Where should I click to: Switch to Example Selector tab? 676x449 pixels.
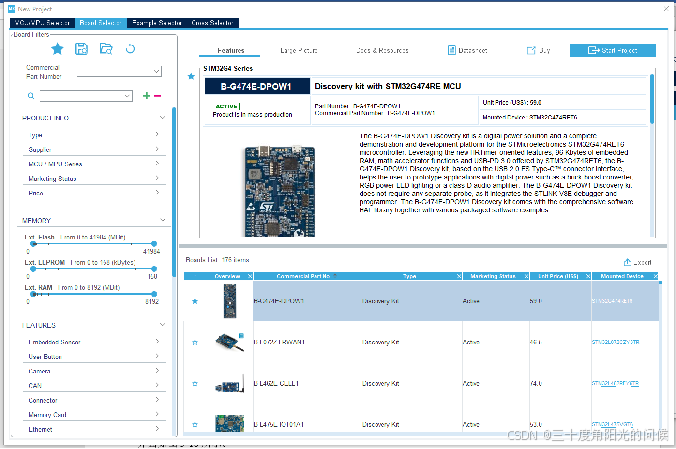point(156,23)
